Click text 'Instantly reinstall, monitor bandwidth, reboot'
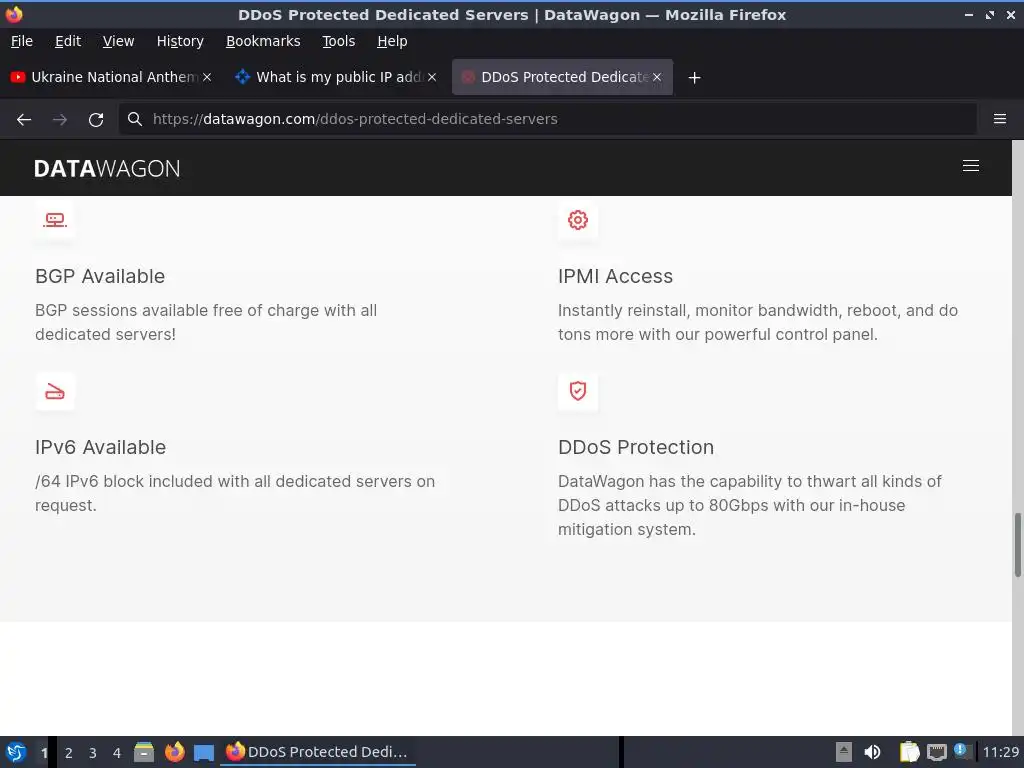Viewport: 1024px width, 768px height. (x=730, y=310)
